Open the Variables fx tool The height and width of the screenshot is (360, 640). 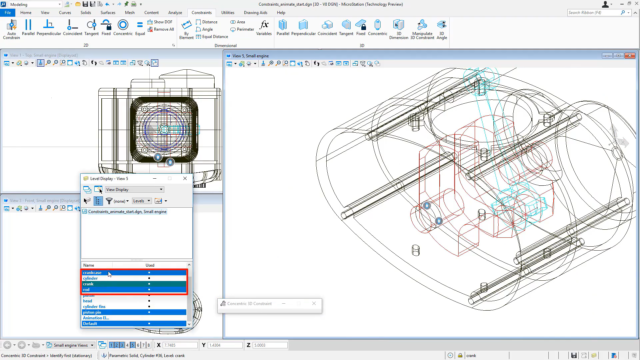click(264, 28)
